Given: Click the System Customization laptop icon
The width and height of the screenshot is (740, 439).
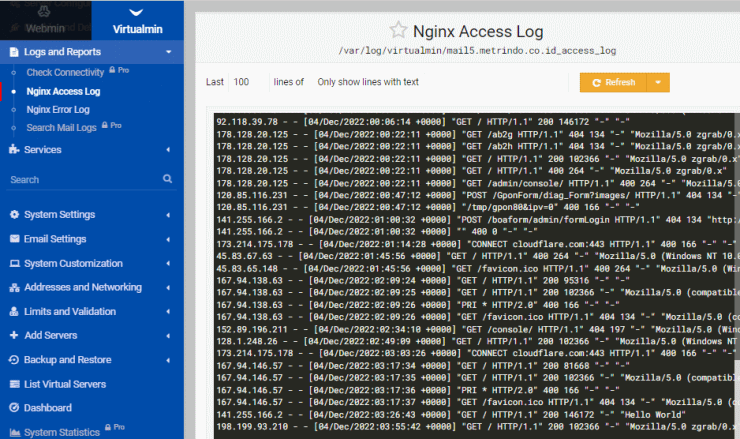Looking at the screenshot, I should tap(15, 263).
